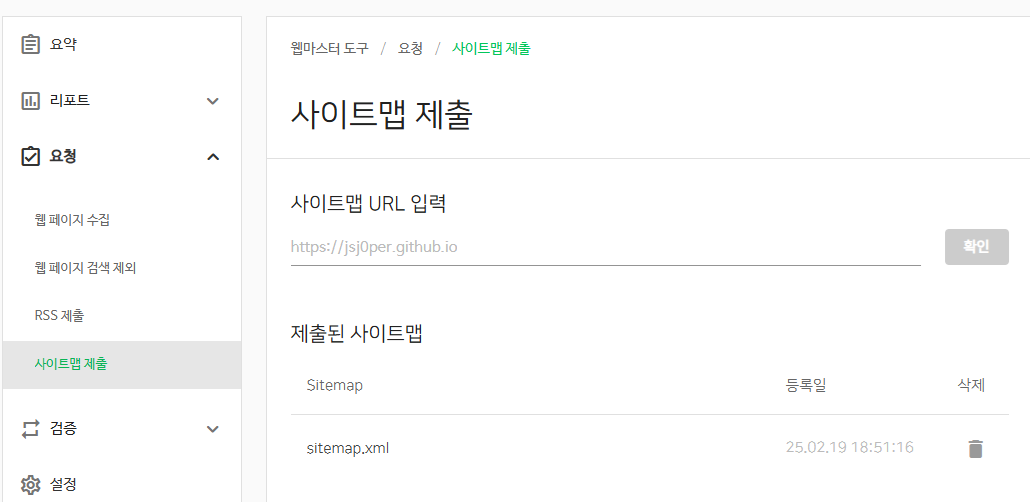Image resolution: width=1030 pixels, height=502 pixels.
Task: Open 웹 페이지 검색 제외 submenu
Action: pos(85,268)
